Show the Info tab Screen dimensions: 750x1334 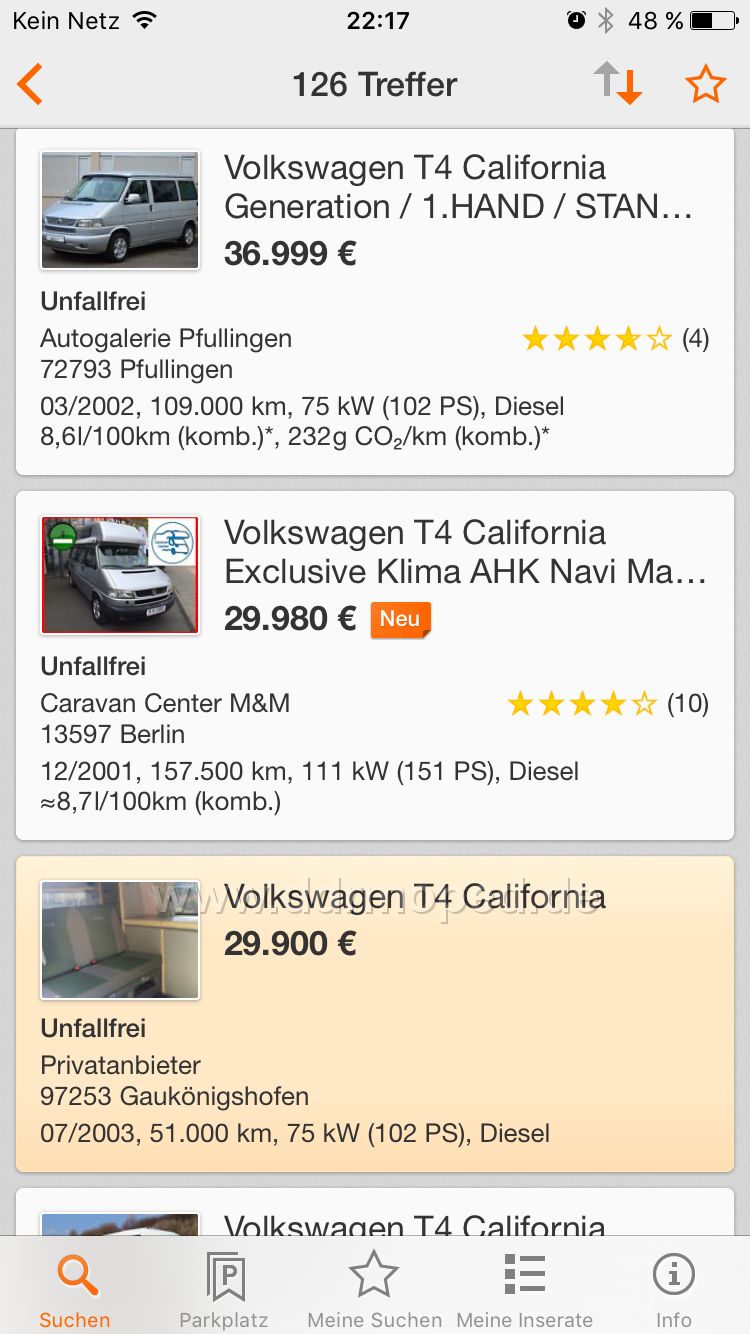673,1290
